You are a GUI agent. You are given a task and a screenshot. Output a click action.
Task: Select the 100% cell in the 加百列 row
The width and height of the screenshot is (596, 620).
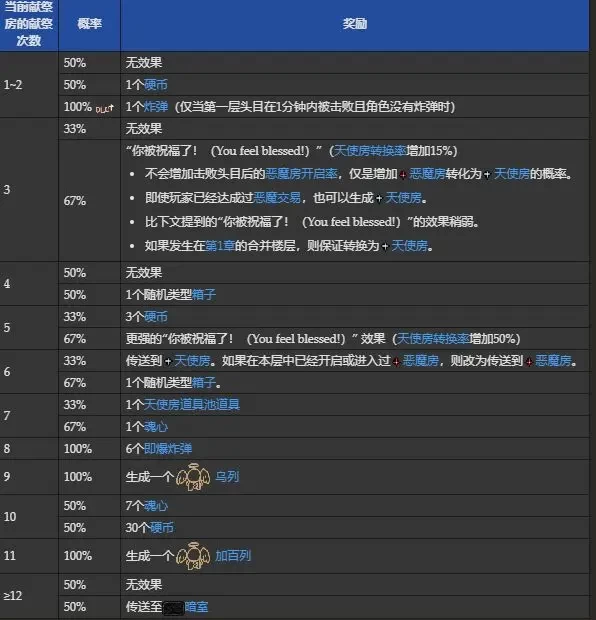(x=90, y=556)
